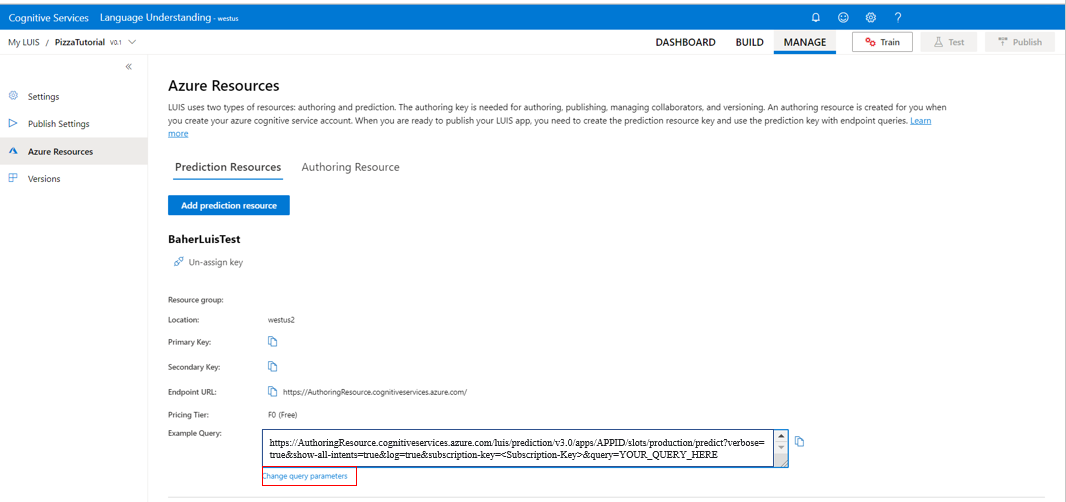Image resolution: width=1066 pixels, height=502 pixels.
Task: Click the Publish Settings arrow icon
Action: [13, 123]
